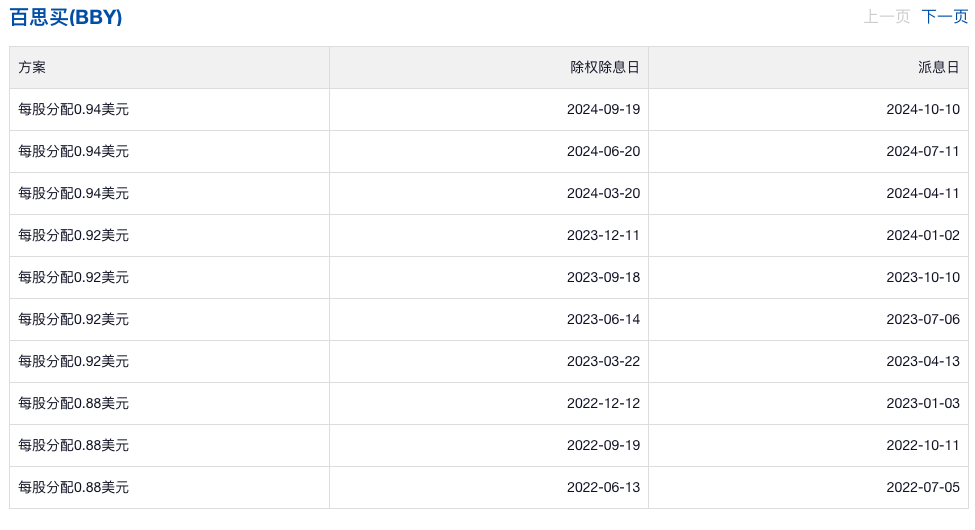Click the payout date 2024-01-02 cell
This screenshot has width=975, height=530.
click(x=808, y=235)
